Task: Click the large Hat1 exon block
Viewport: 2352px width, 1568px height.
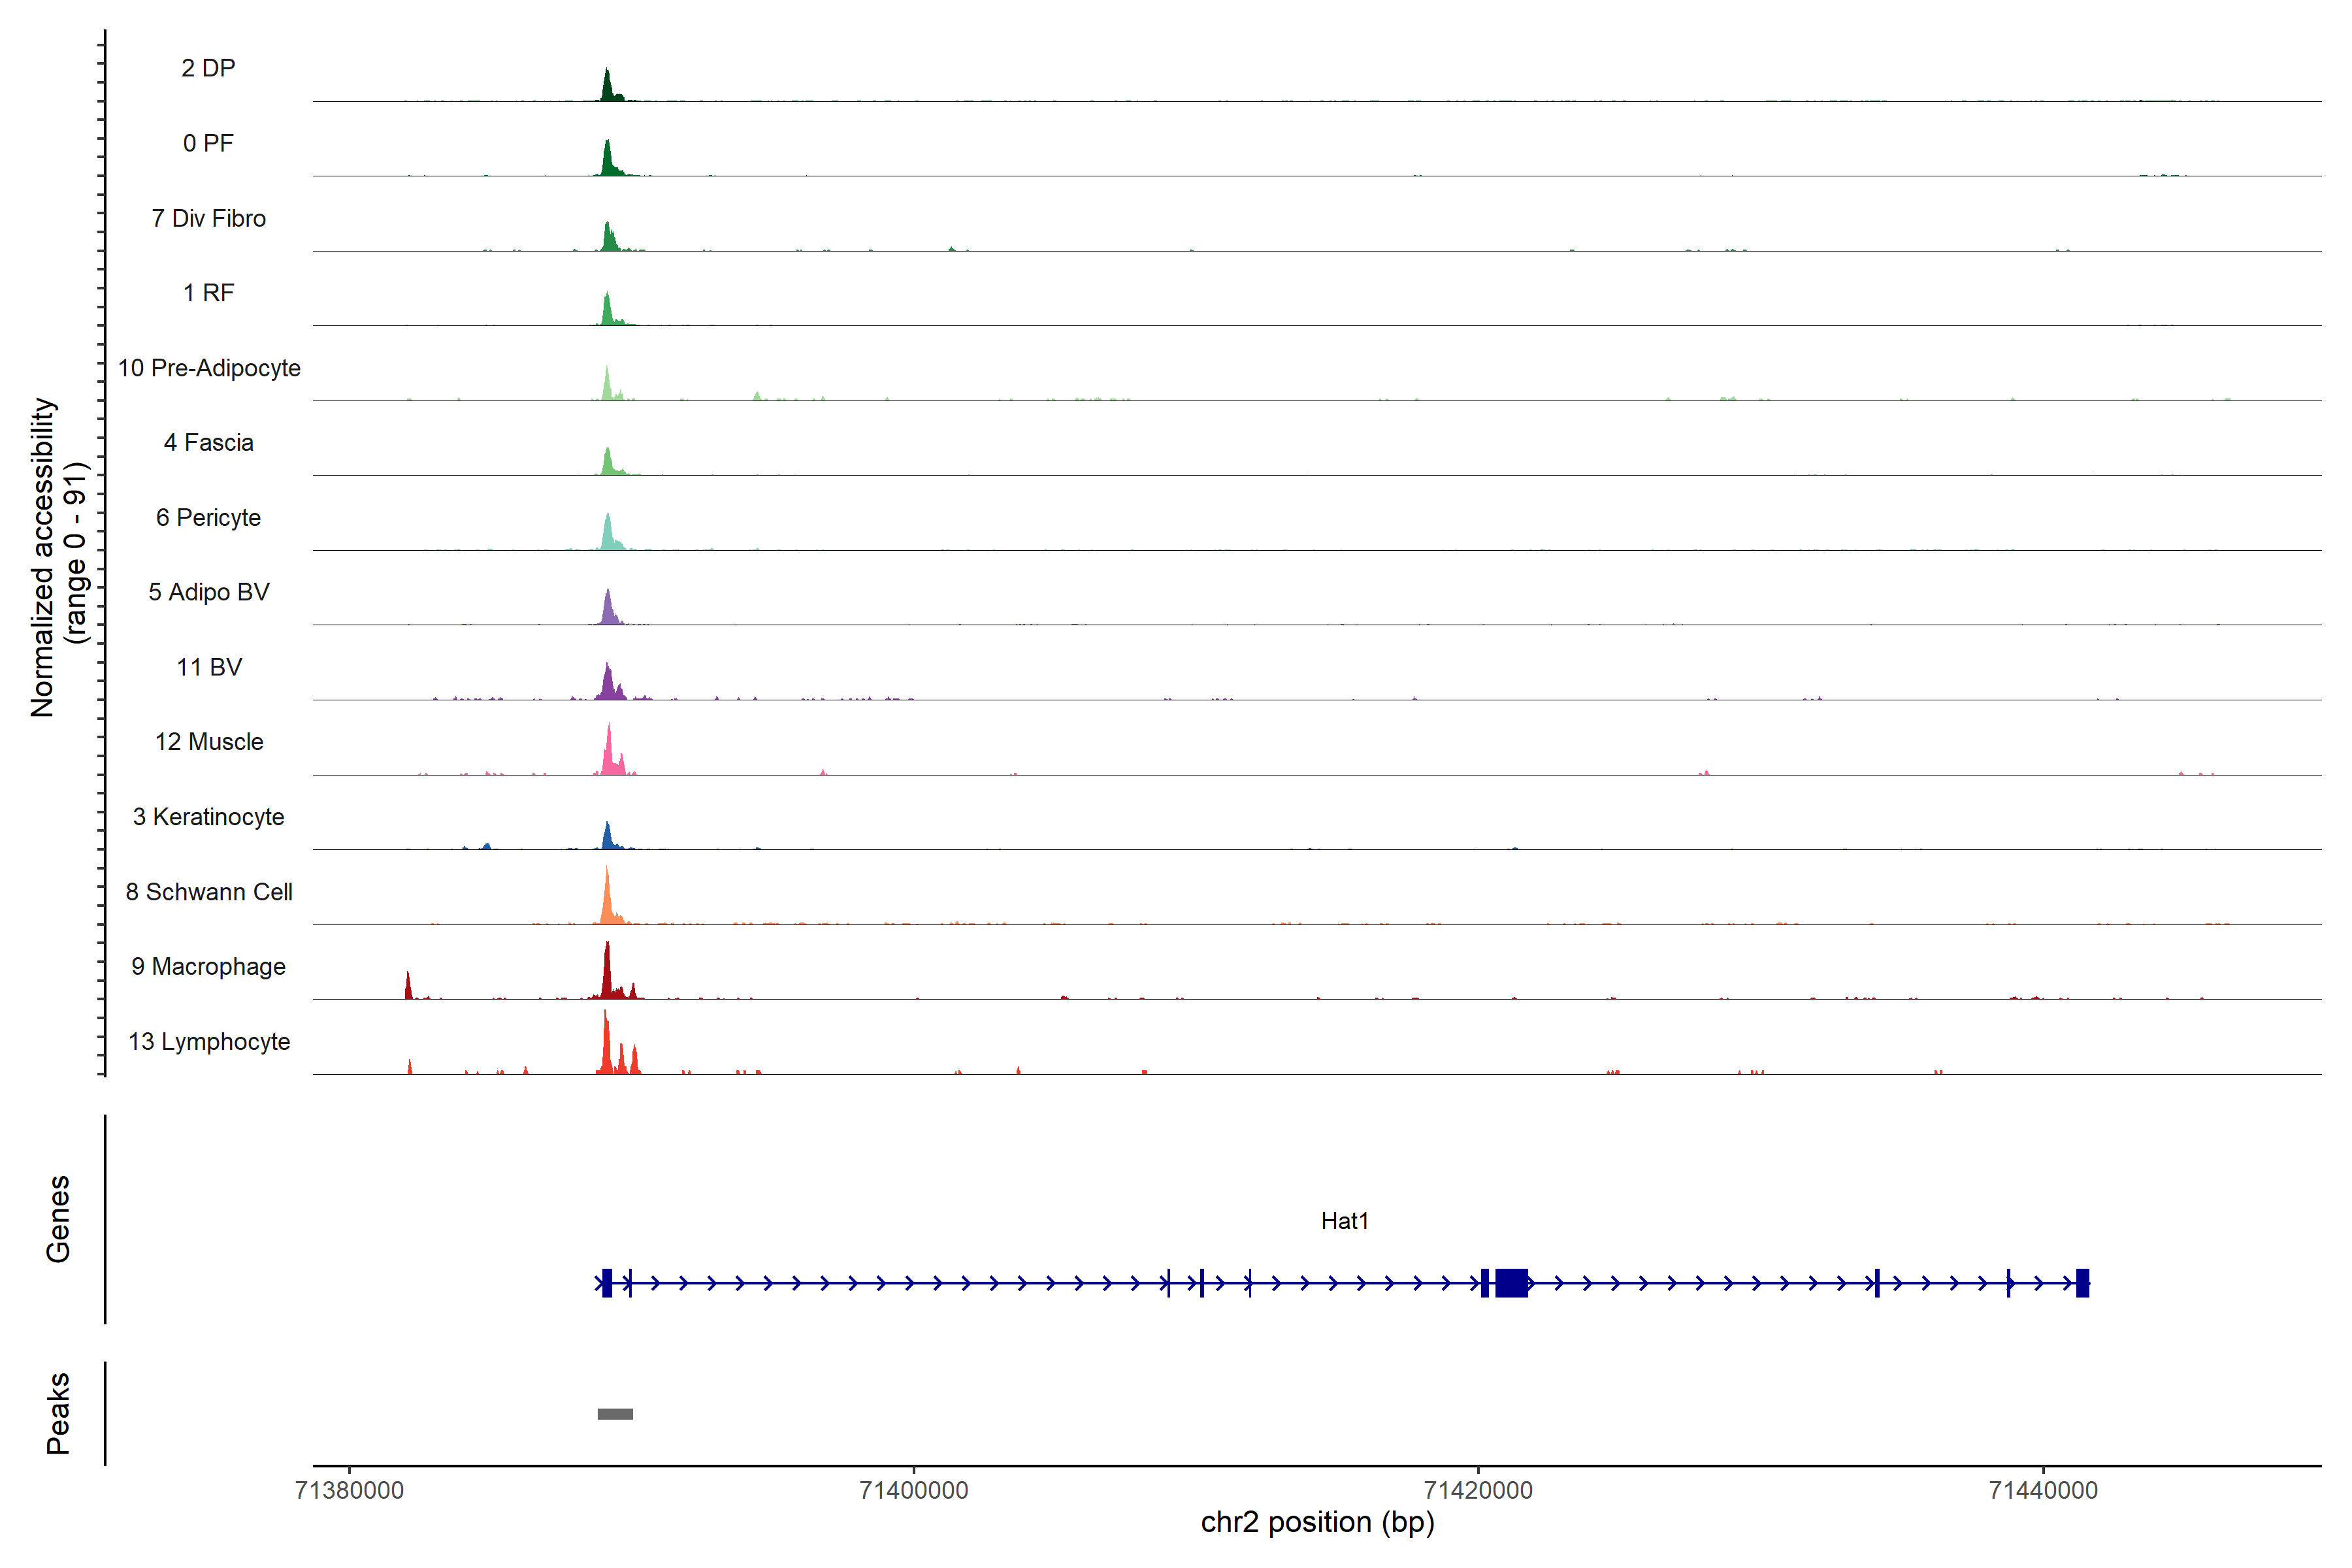Action: point(1511,1283)
